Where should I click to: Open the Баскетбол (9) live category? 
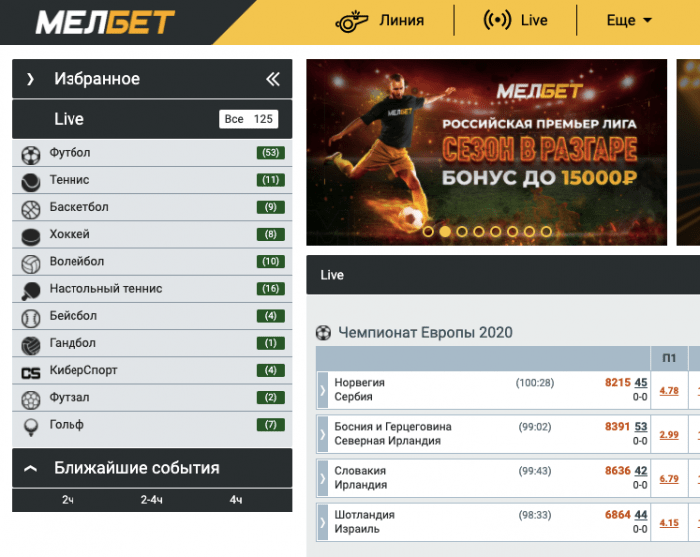[152, 208]
